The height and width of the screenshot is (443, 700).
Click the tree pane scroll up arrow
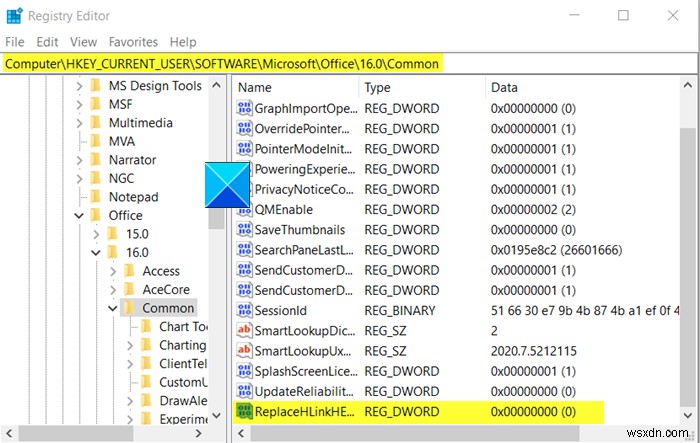217,85
